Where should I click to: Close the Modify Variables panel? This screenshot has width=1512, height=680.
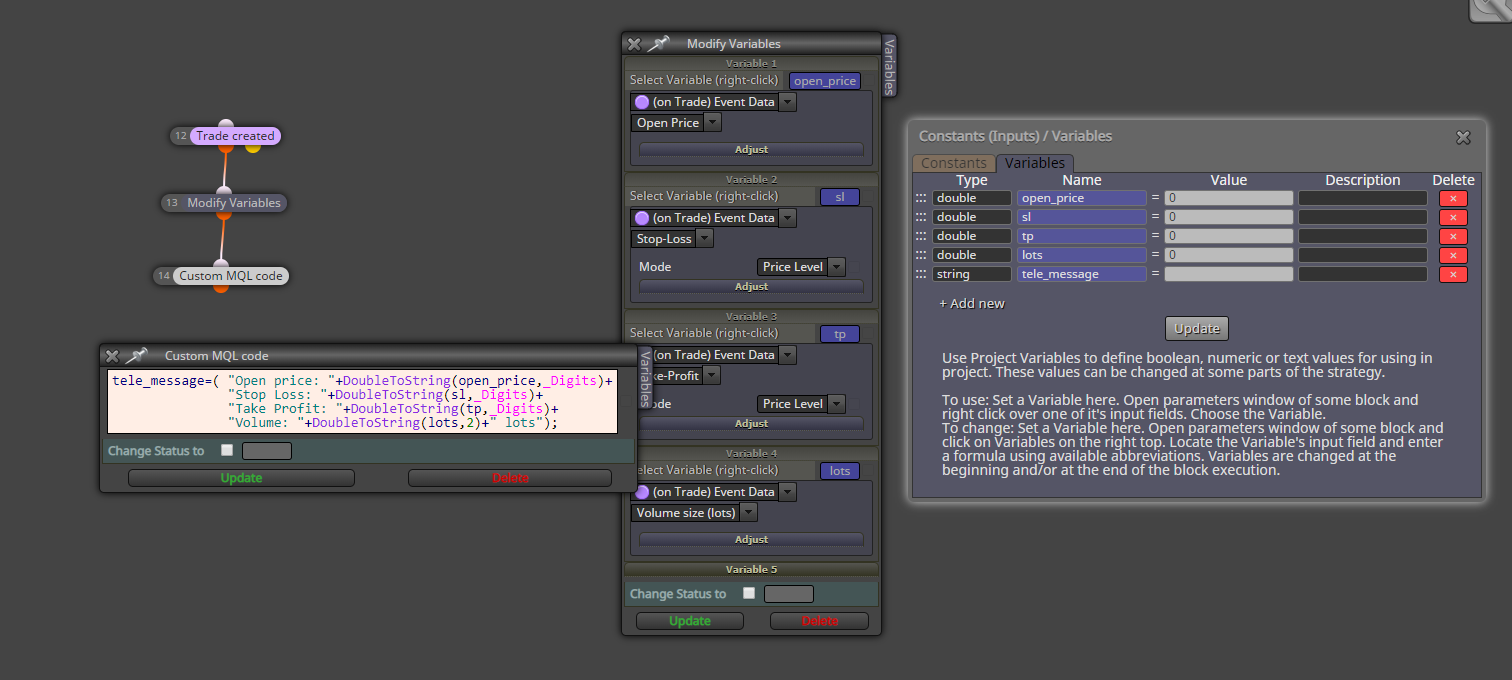(x=634, y=44)
